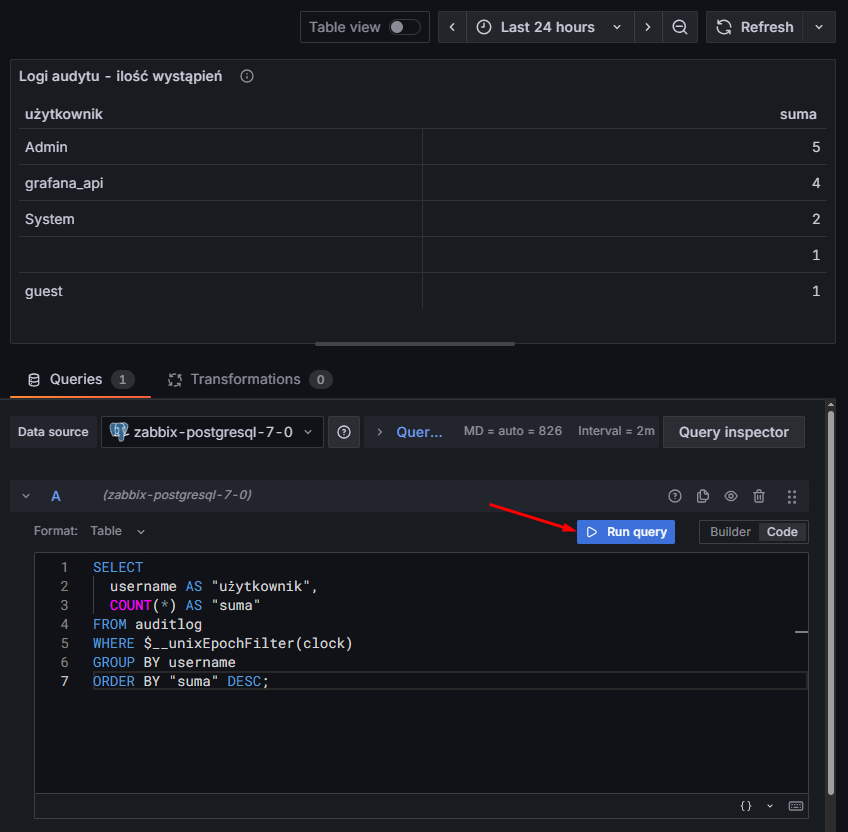Open the Refresh interval dropdown arrow
Image resolution: width=848 pixels, height=832 pixels.
point(820,27)
